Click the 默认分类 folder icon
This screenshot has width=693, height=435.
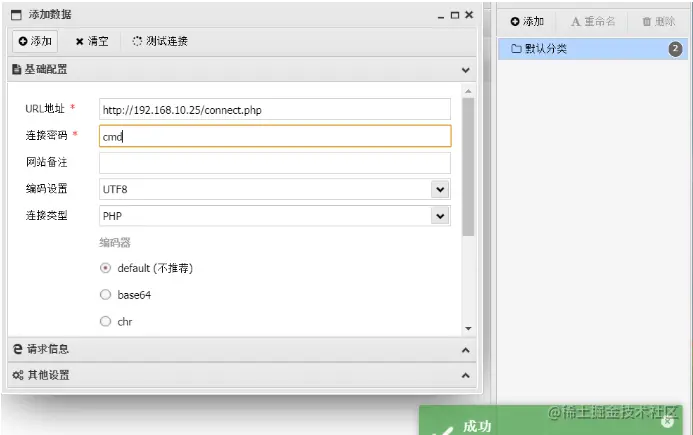(516, 49)
